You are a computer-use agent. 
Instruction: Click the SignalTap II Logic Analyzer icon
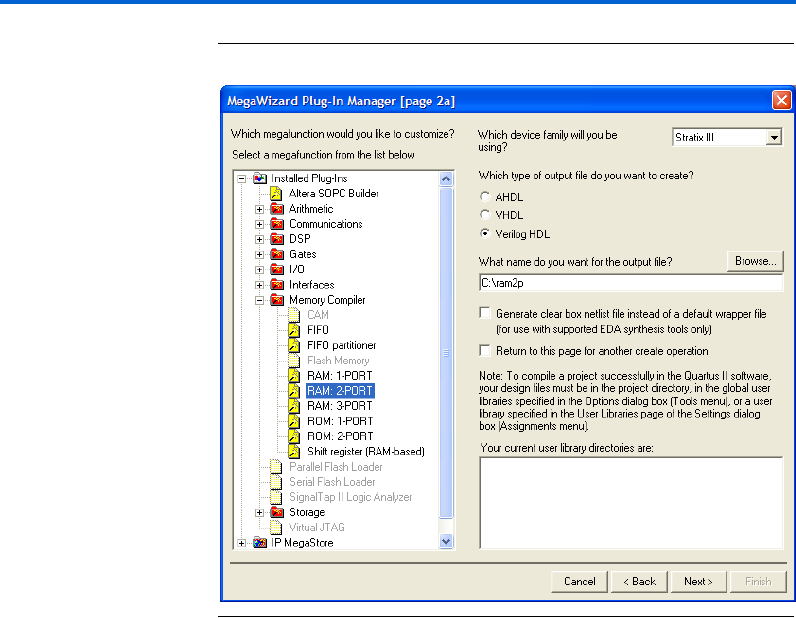276,497
